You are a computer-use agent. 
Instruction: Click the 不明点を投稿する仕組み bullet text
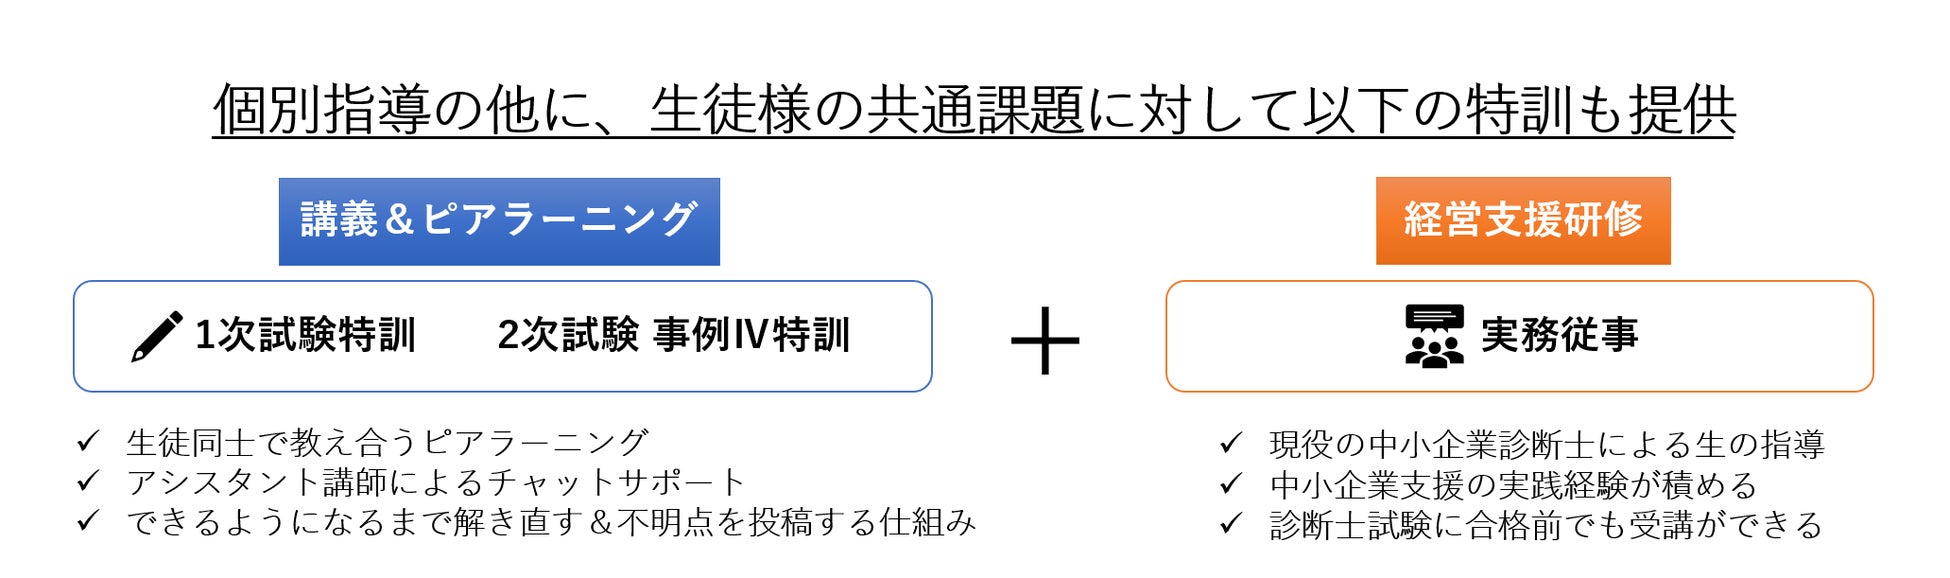[795, 522]
